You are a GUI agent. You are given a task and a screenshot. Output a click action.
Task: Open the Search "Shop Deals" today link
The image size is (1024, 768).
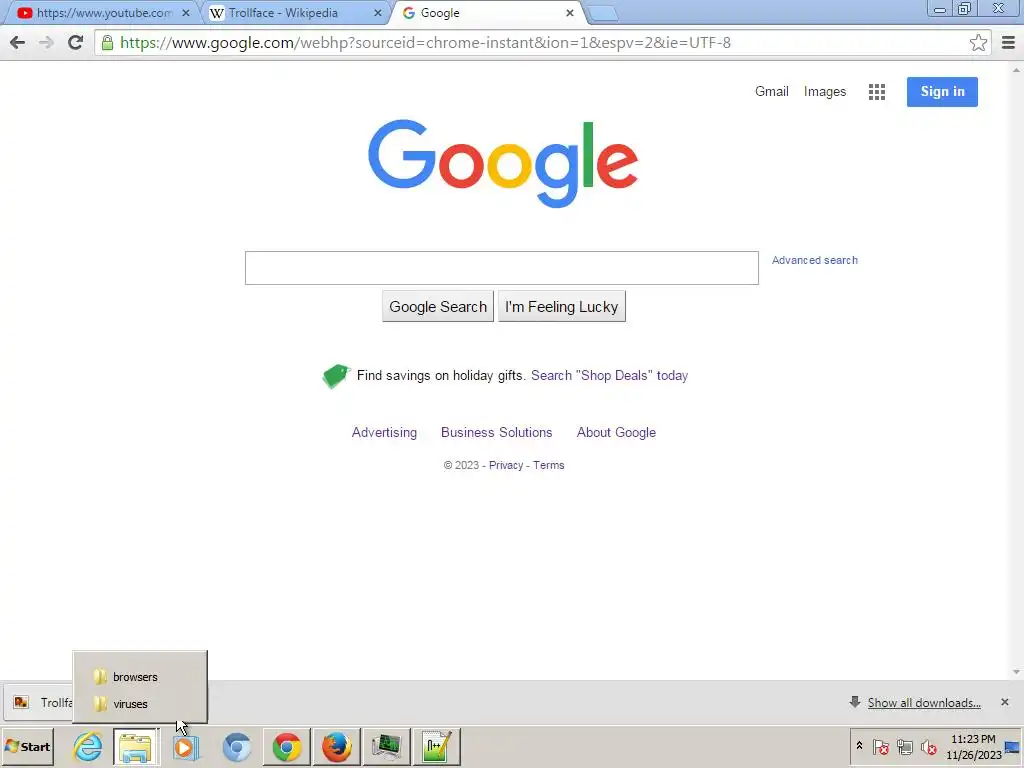click(x=609, y=376)
